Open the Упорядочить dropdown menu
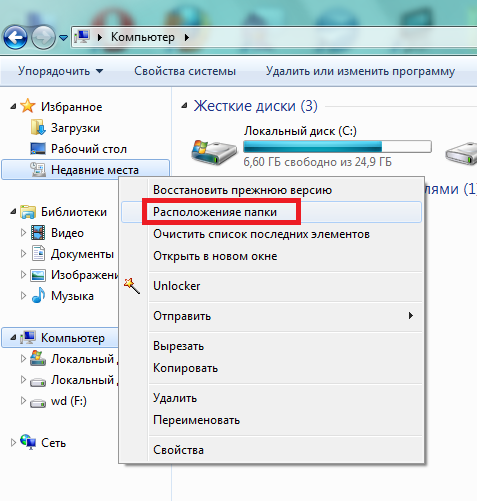 pos(60,71)
